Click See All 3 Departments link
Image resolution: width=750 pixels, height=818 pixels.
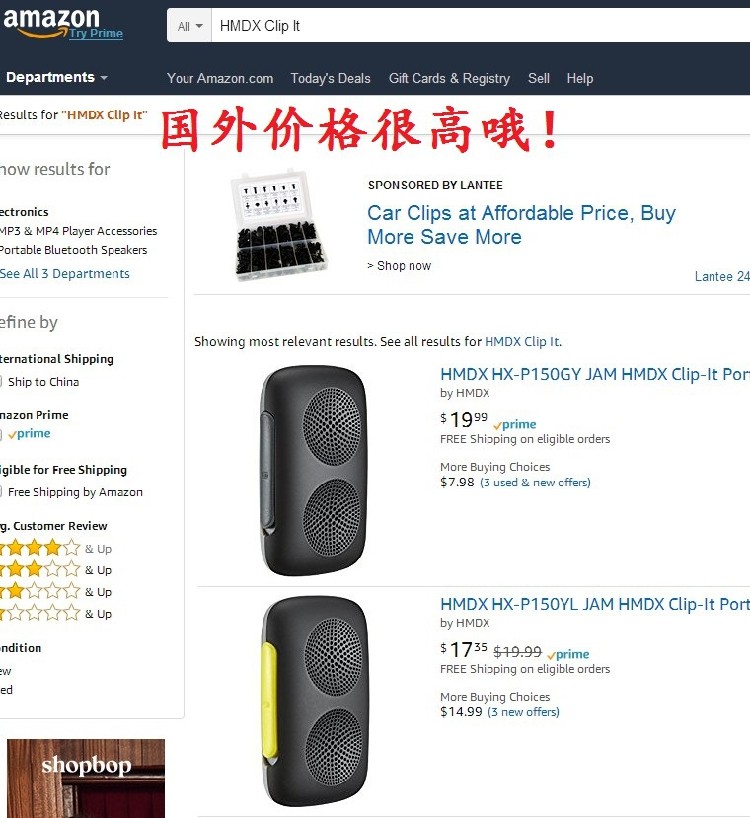click(x=65, y=274)
